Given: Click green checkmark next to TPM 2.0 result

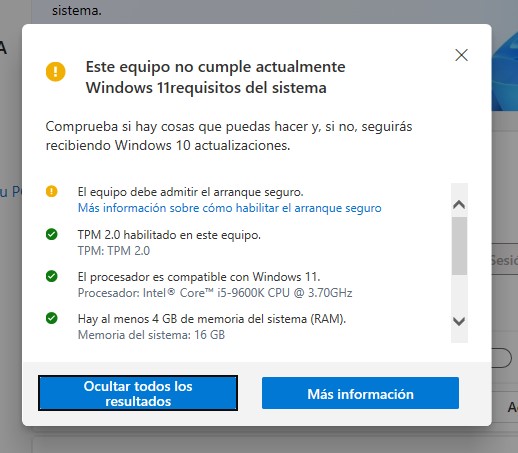Looking at the screenshot, I should tap(52, 234).
